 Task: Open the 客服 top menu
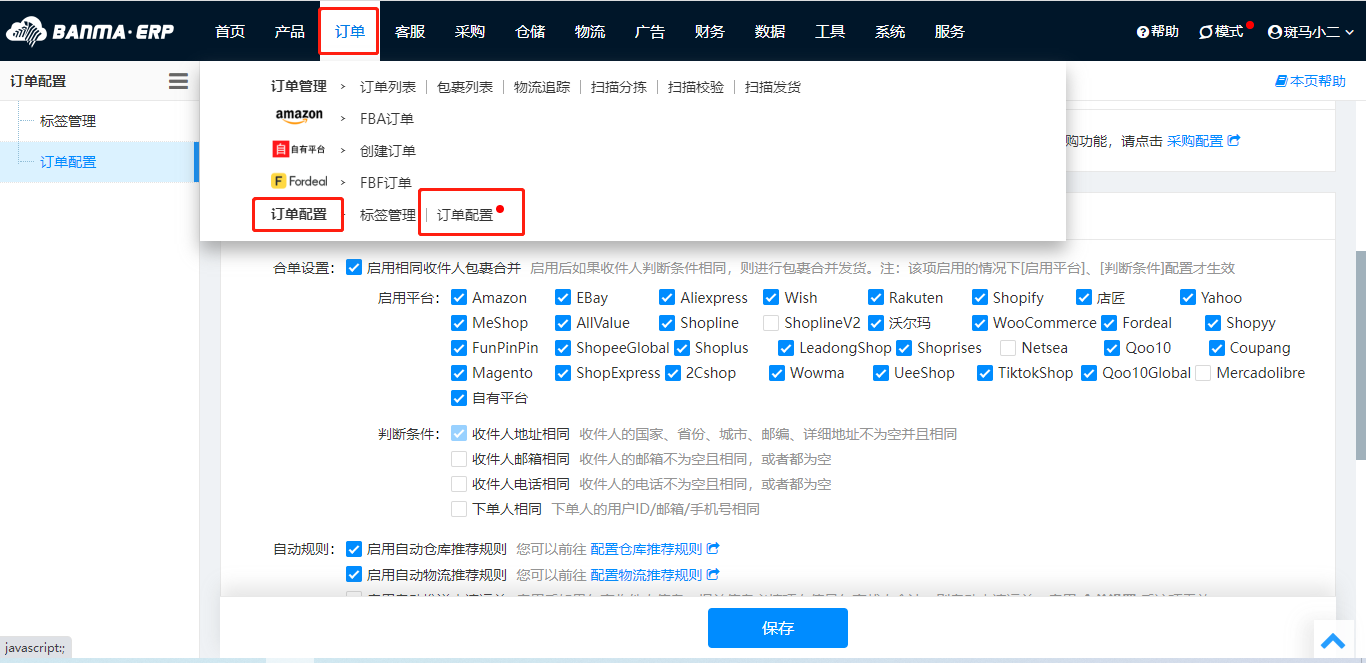[x=410, y=31]
